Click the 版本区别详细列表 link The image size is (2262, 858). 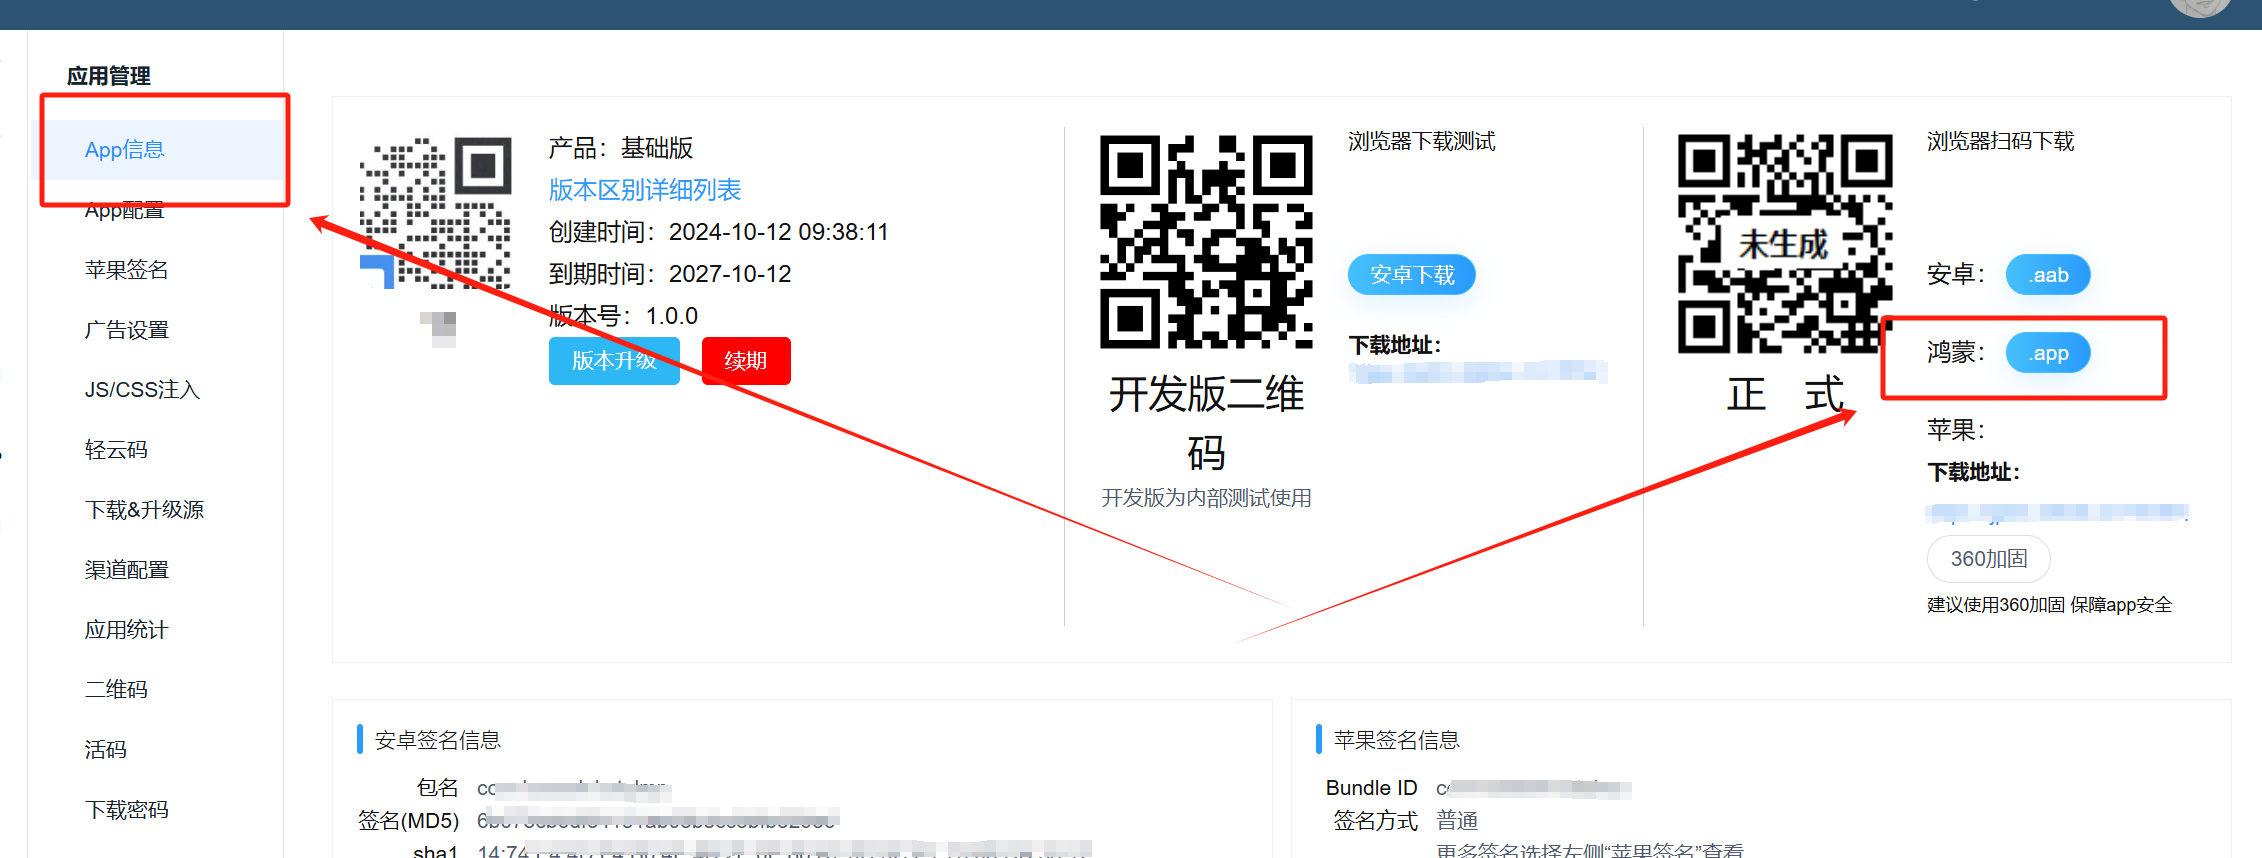coord(645,190)
